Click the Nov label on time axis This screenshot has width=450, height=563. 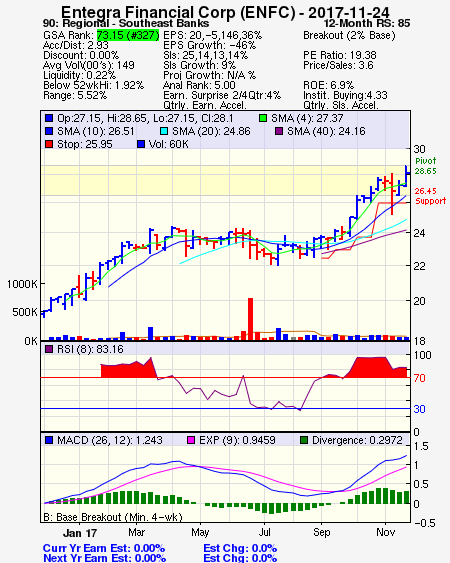click(x=385, y=532)
